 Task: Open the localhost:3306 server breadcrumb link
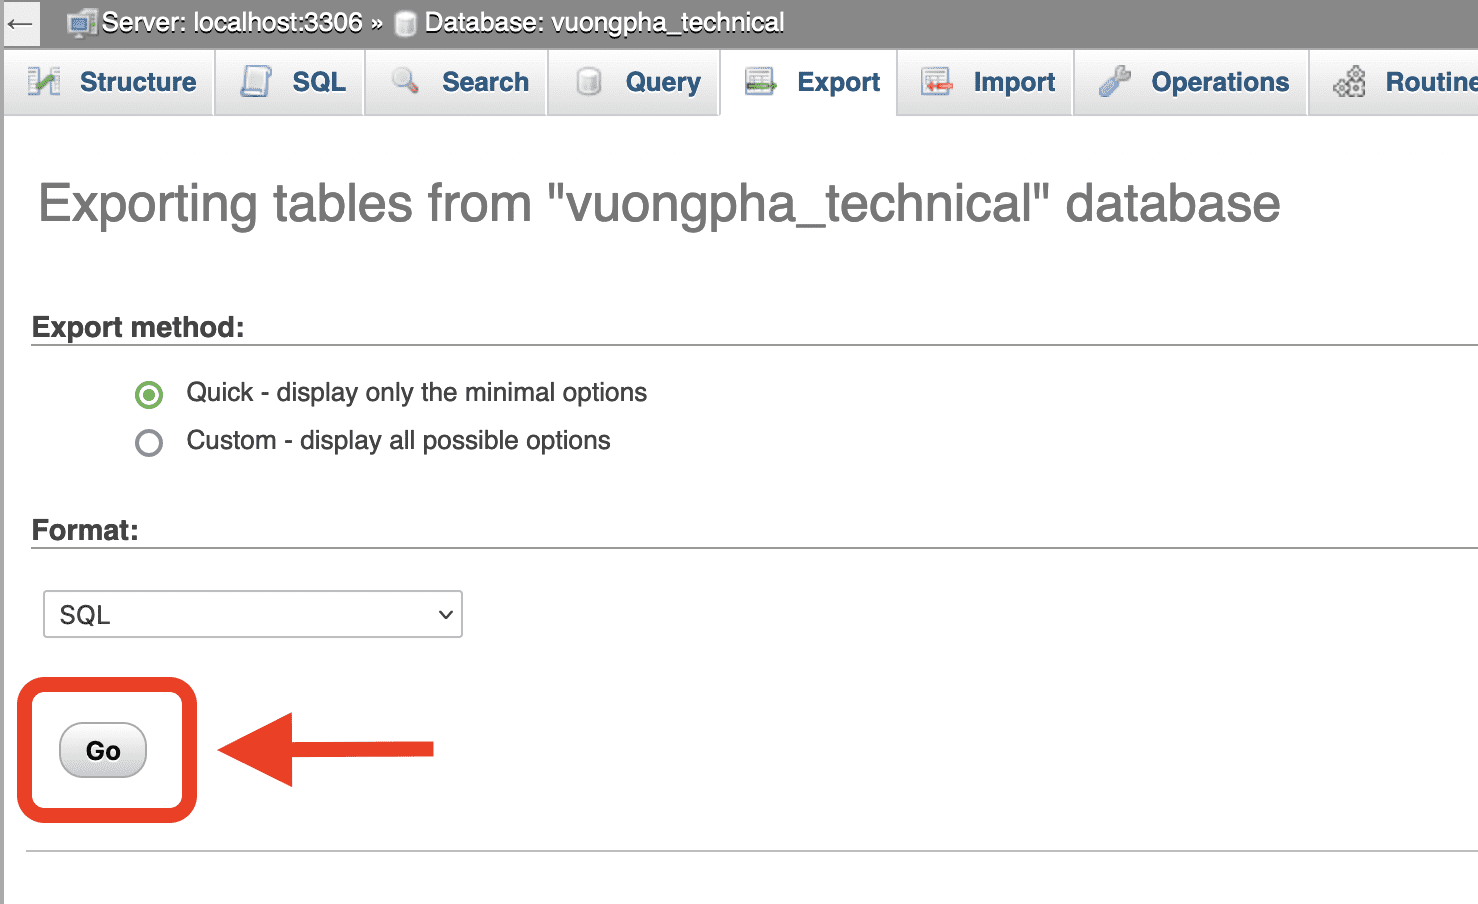click(x=232, y=23)
